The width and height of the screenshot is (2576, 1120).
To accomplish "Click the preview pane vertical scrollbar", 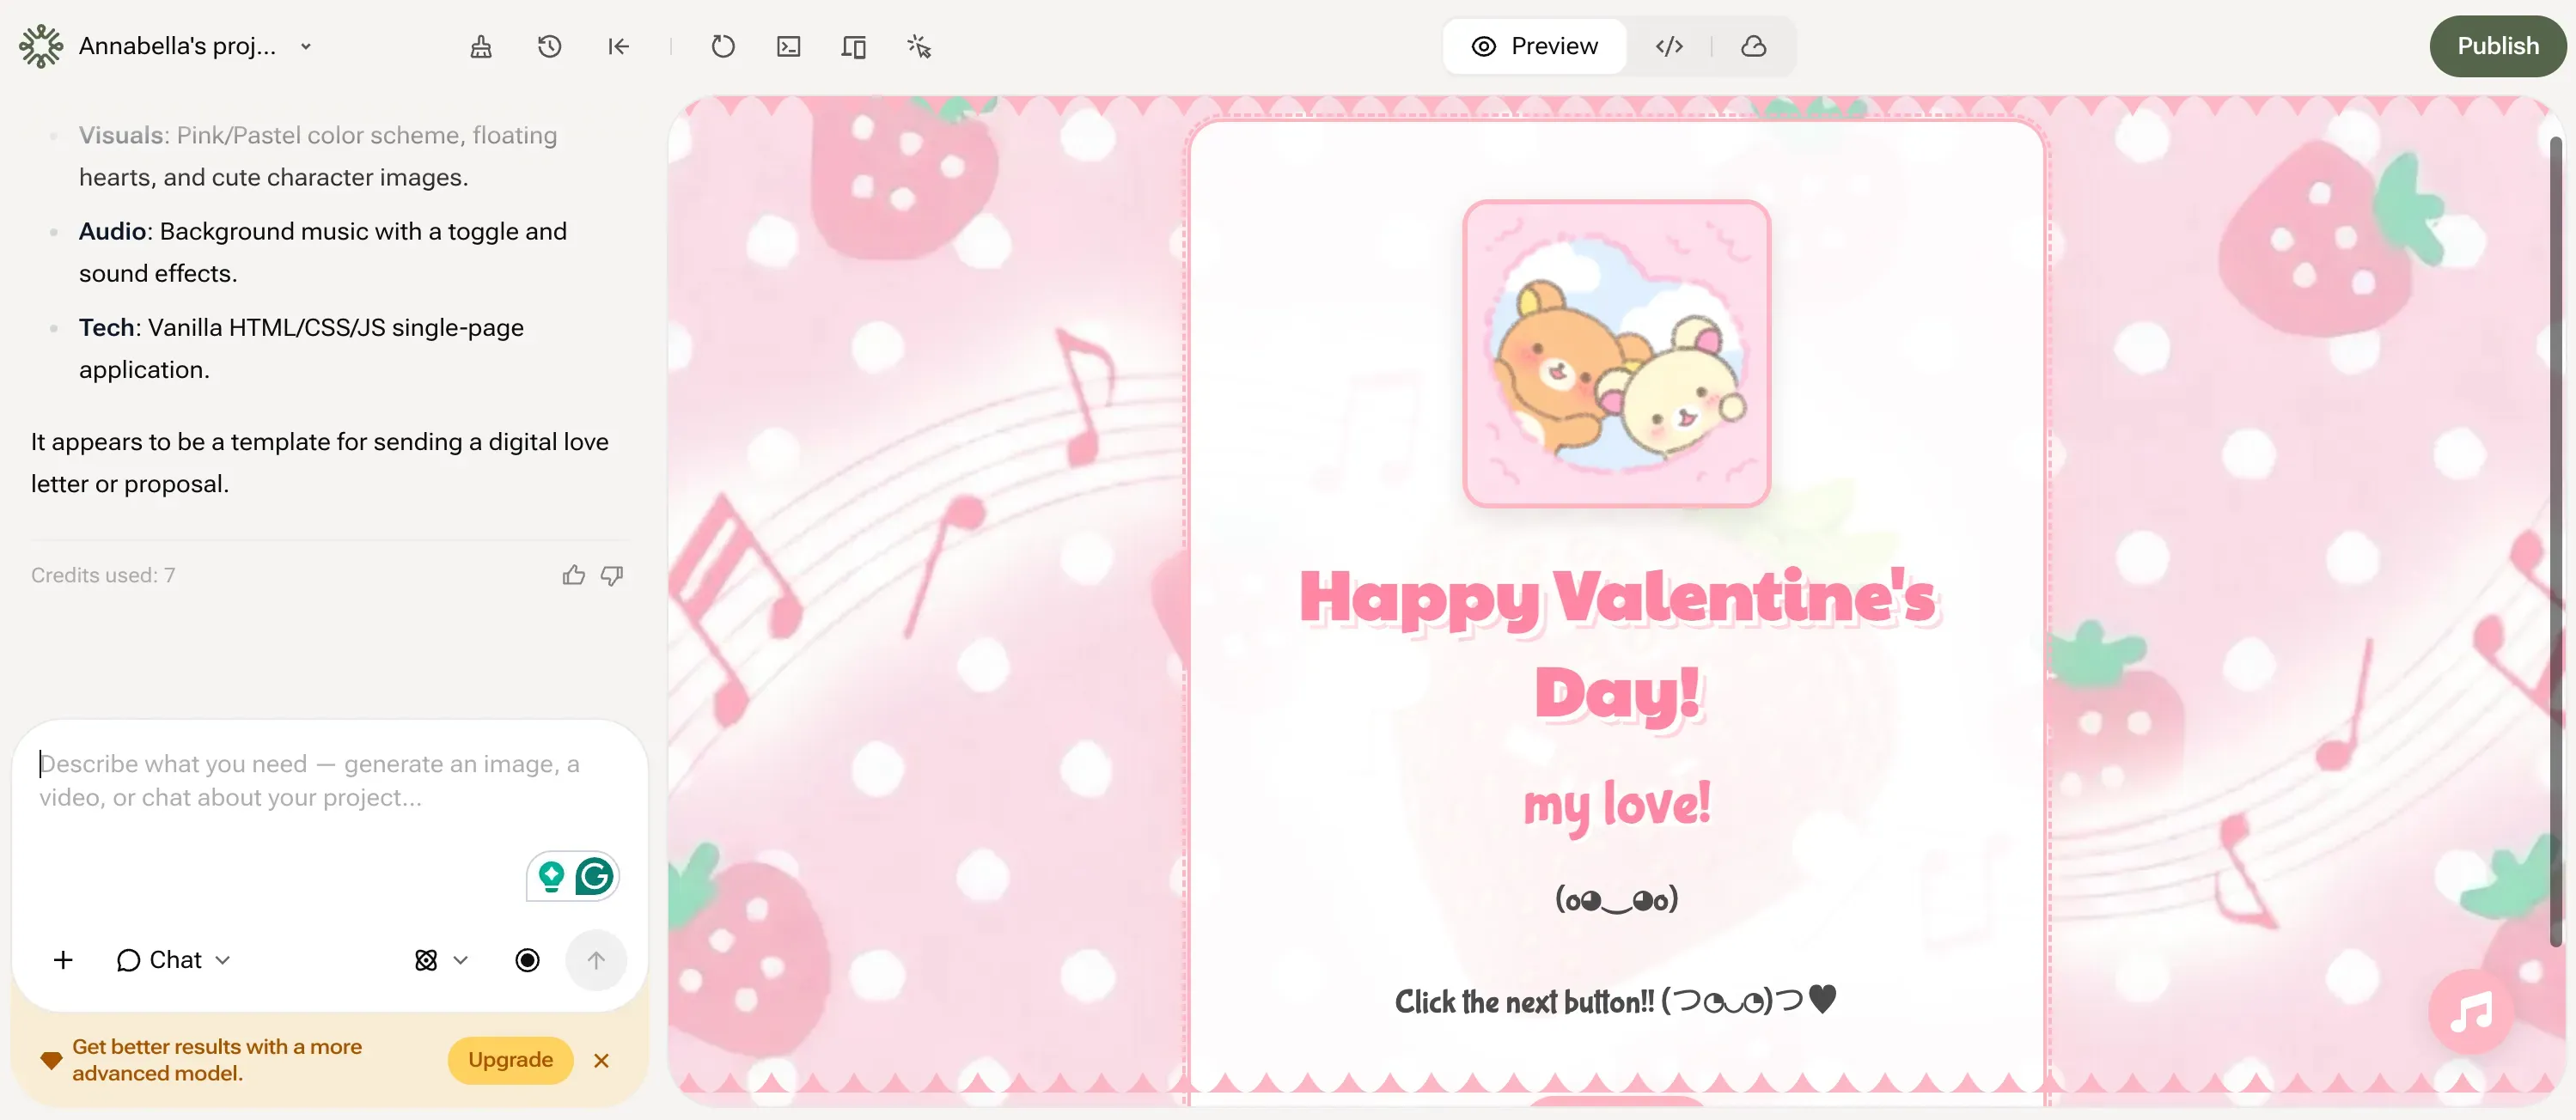I will pyautogui.click(x=2555, y=540).
